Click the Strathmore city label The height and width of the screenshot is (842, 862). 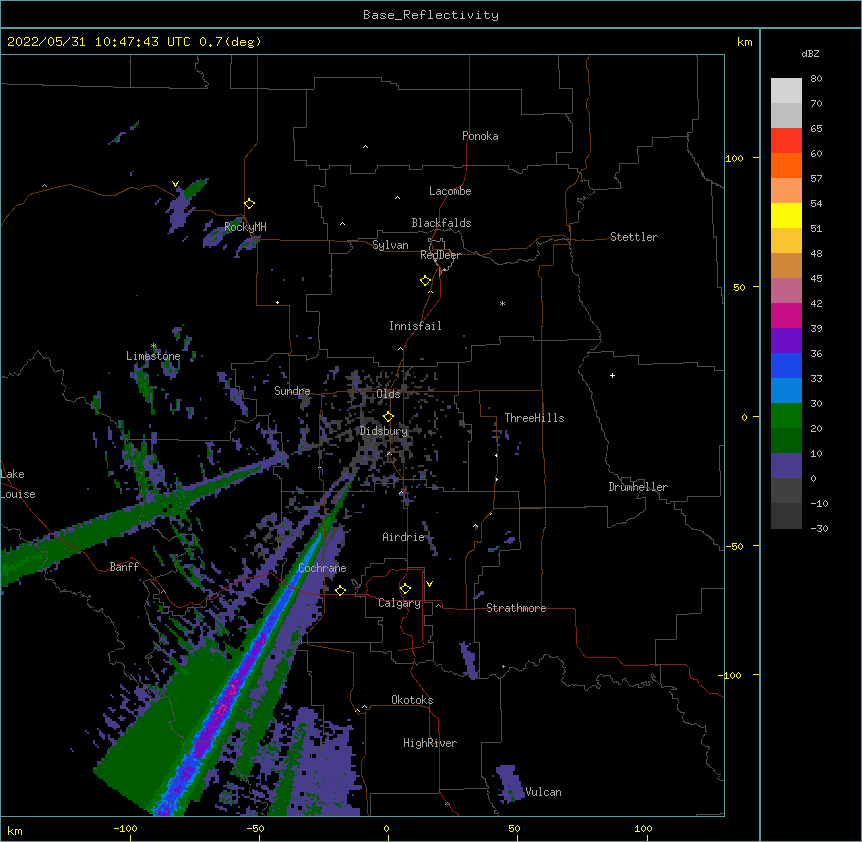516,608
